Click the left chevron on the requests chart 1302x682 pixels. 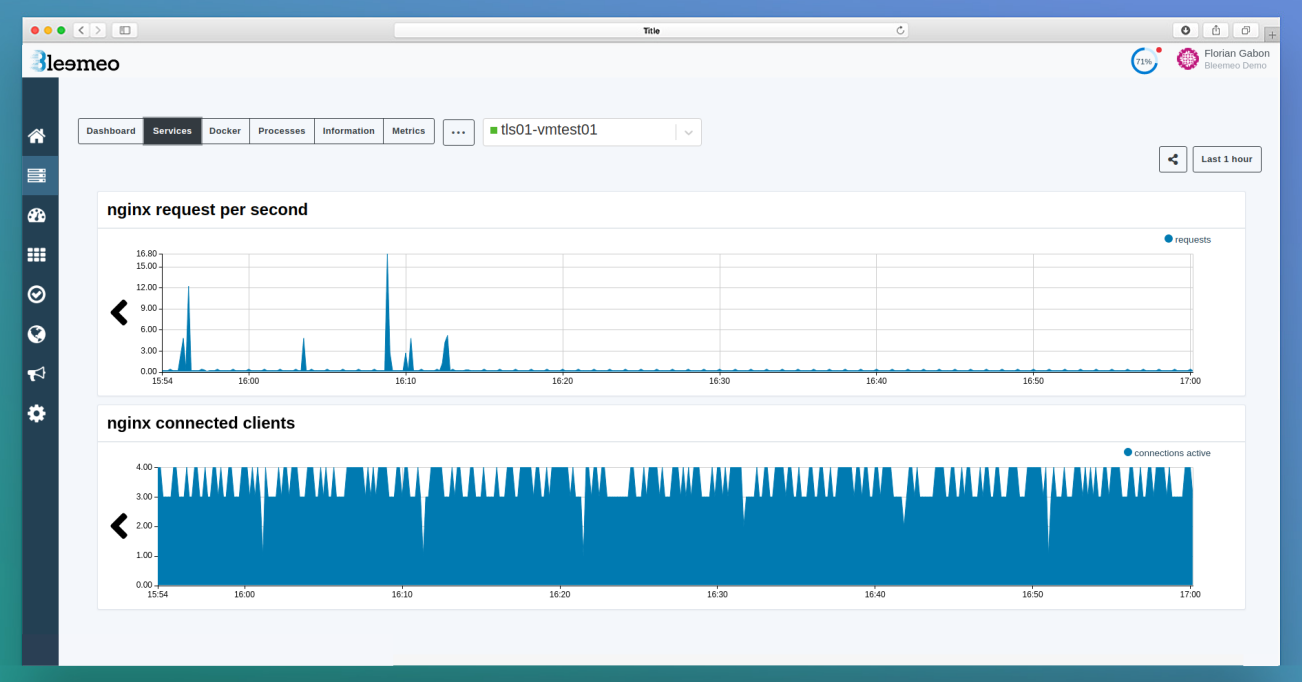pyautogui.click(x=119, y=312)
